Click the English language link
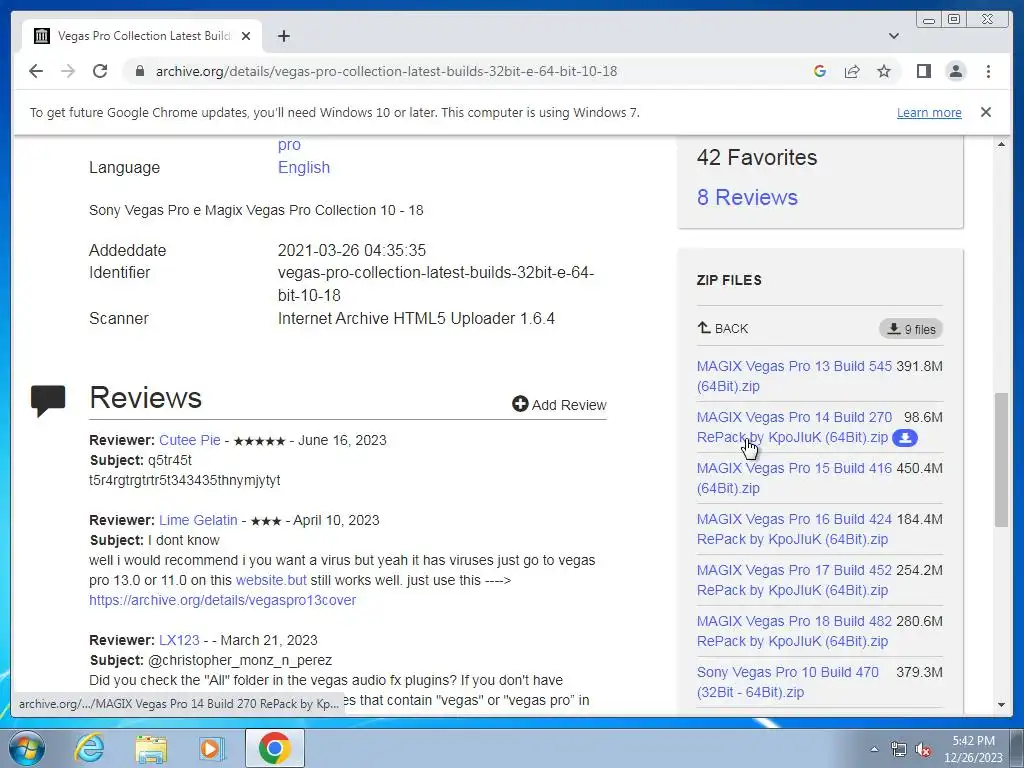The width and height of the screenshot is (1024, 768). pos(304,167)
